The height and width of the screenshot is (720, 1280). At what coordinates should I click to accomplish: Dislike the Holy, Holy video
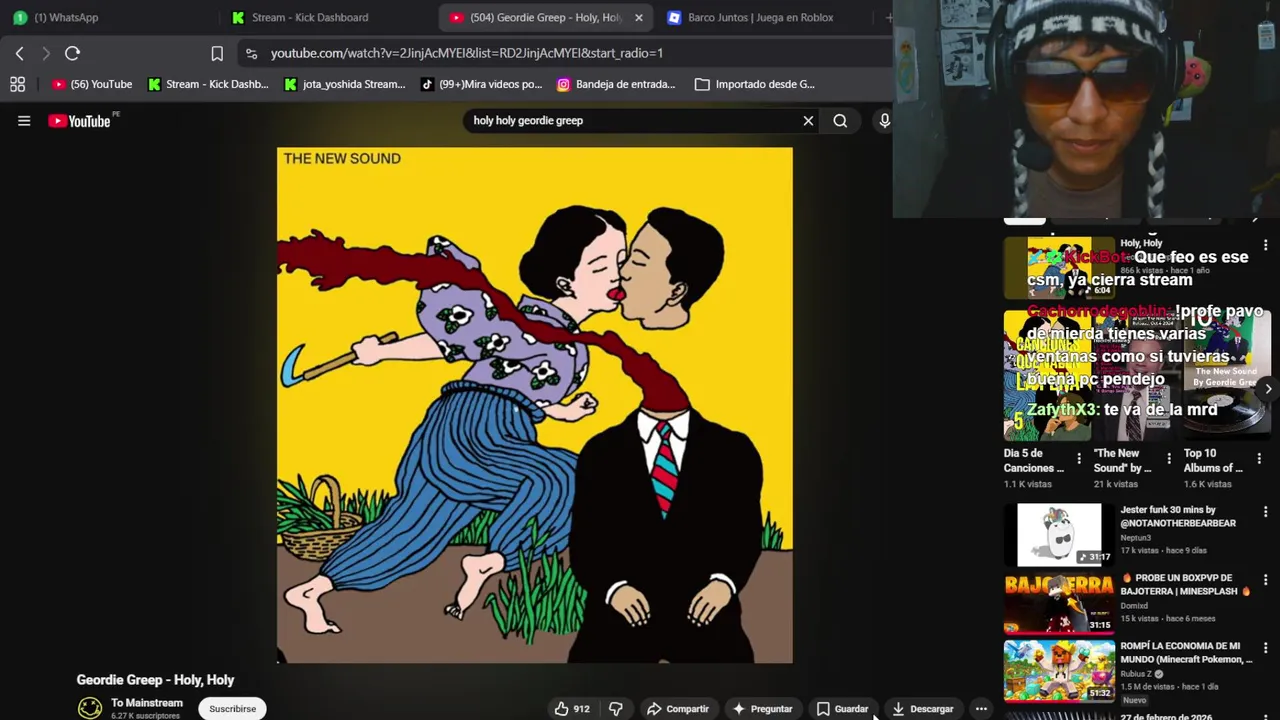pyautogui.click(x=616, y=709)
